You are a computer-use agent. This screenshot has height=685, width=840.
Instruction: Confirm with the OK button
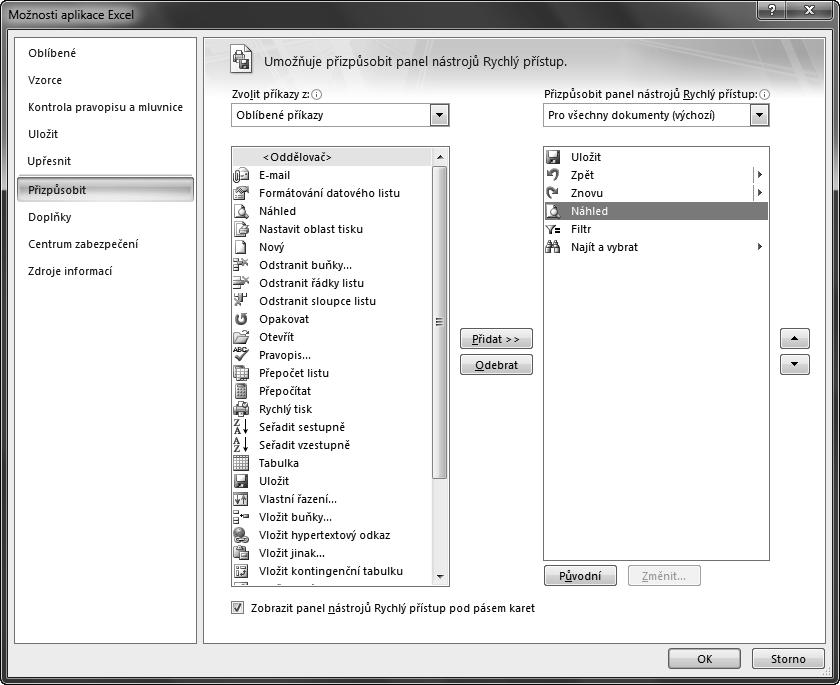pos(704,659)
